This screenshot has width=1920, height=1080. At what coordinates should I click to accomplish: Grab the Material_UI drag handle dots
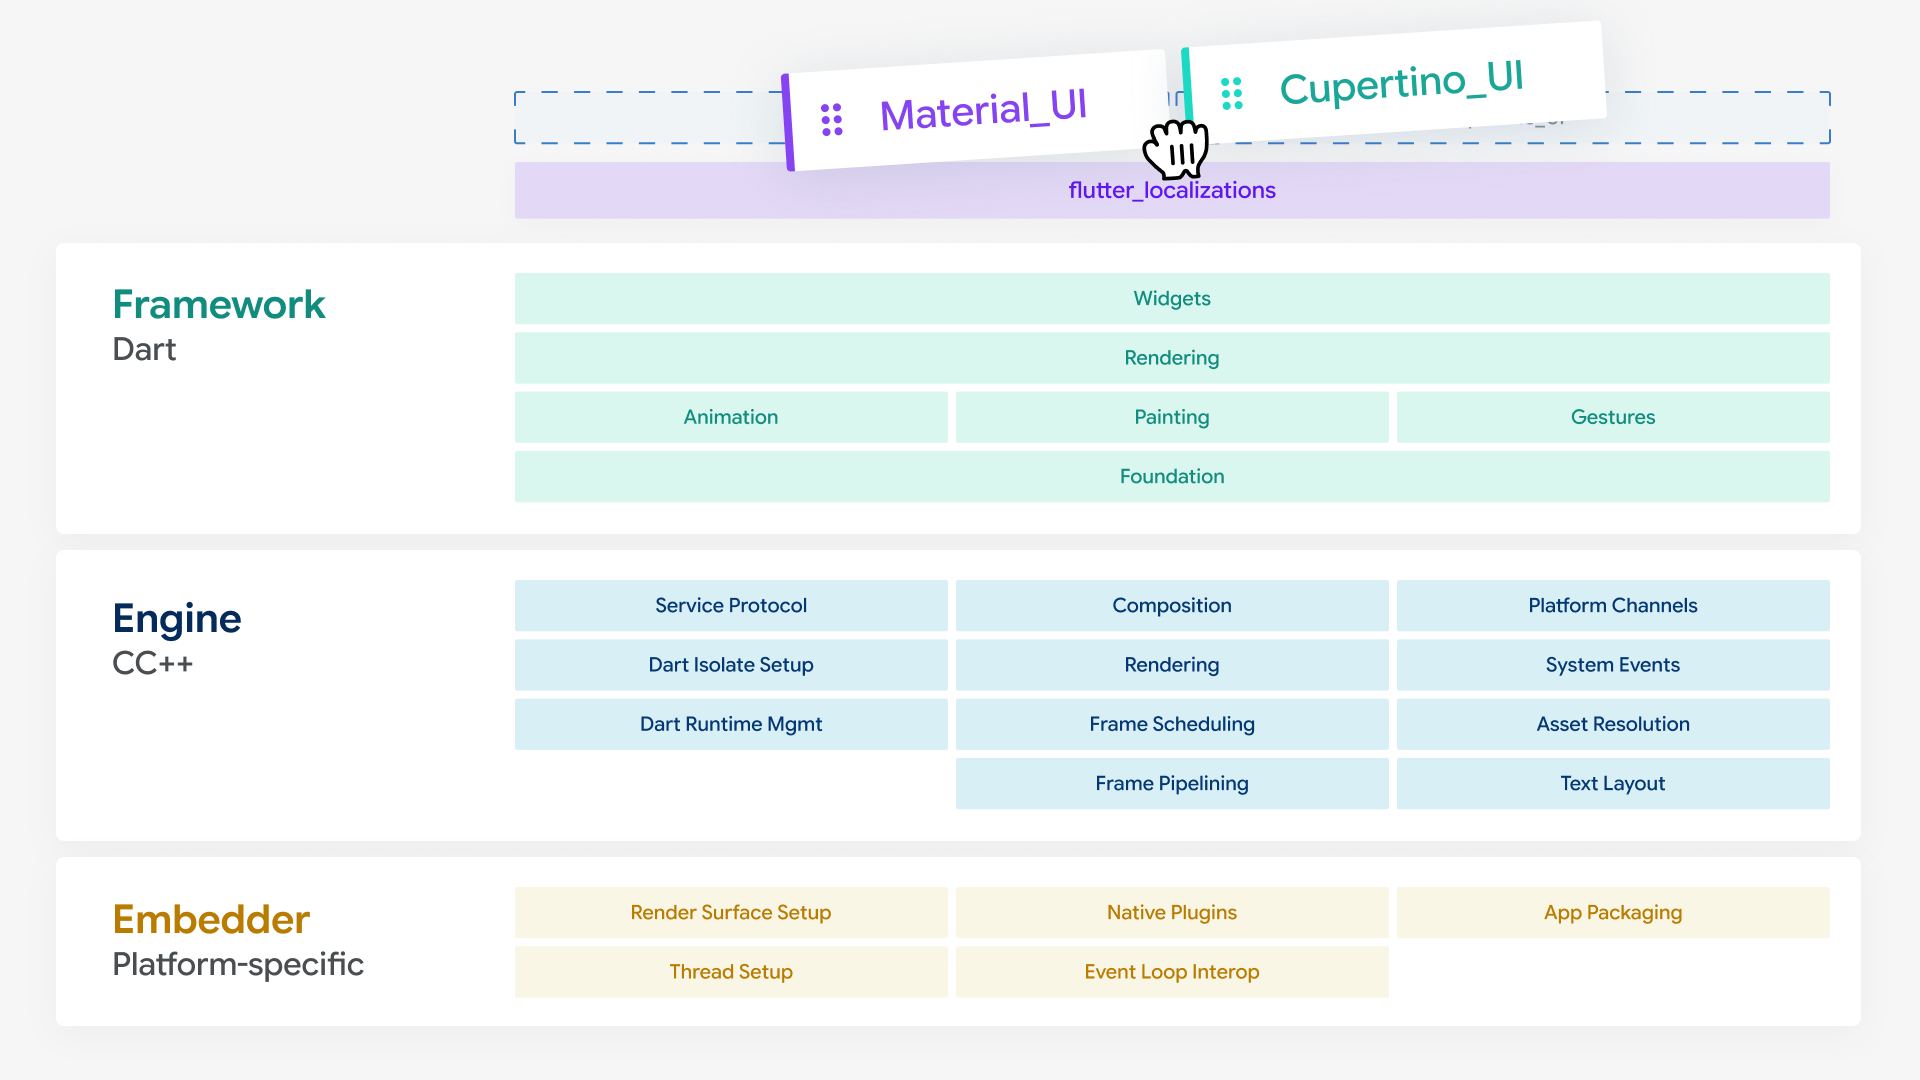[831, 119]
